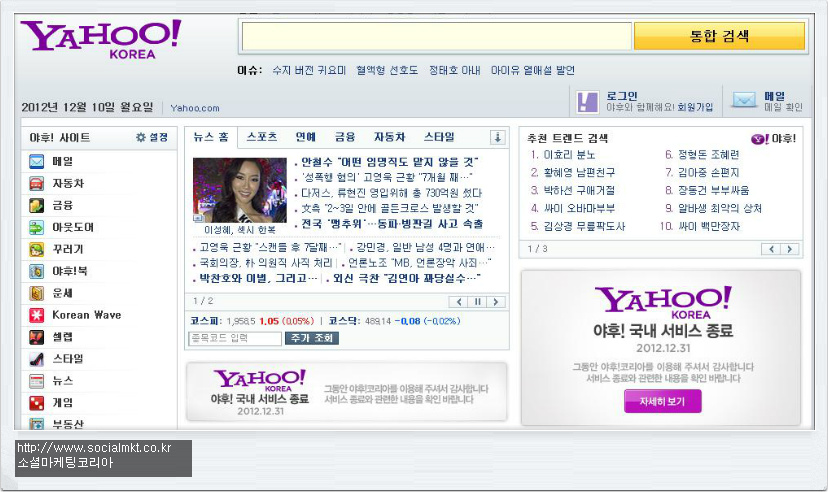Show the next trend search page
The height and width of the screenshot is (492, 828).
(x=789, y=249)
